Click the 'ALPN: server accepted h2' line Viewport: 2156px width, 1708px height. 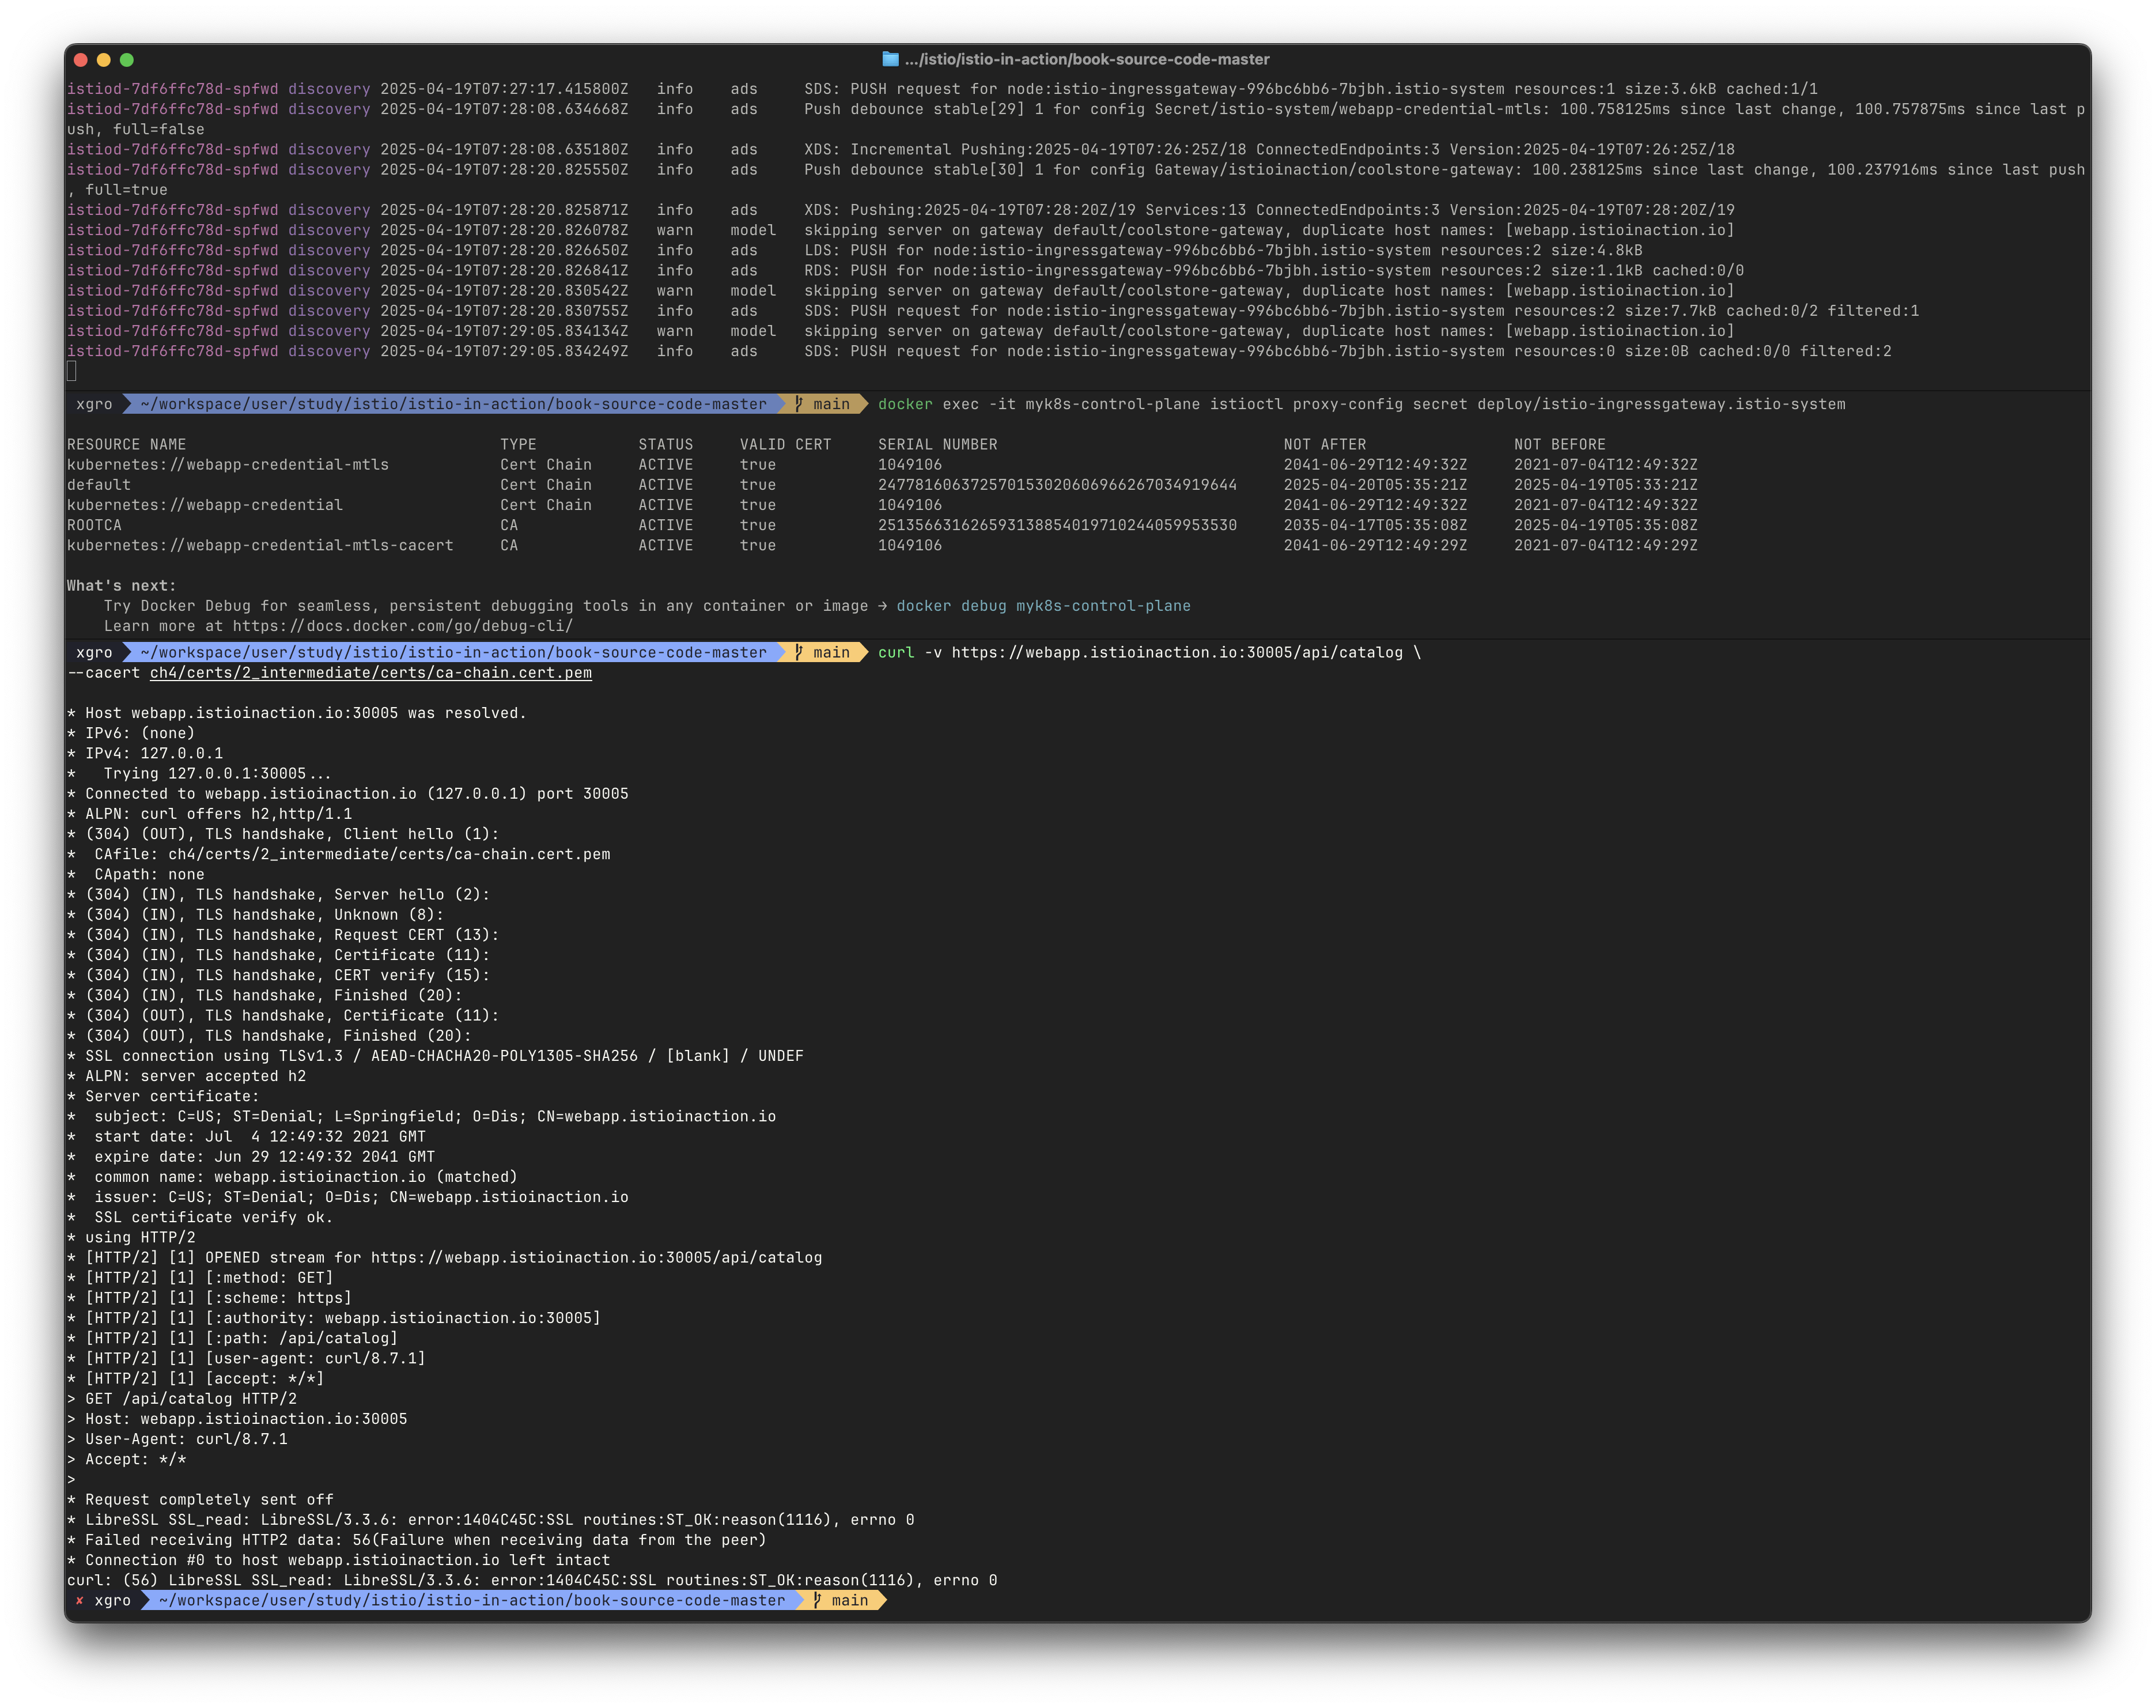(x=186, y=1076)
